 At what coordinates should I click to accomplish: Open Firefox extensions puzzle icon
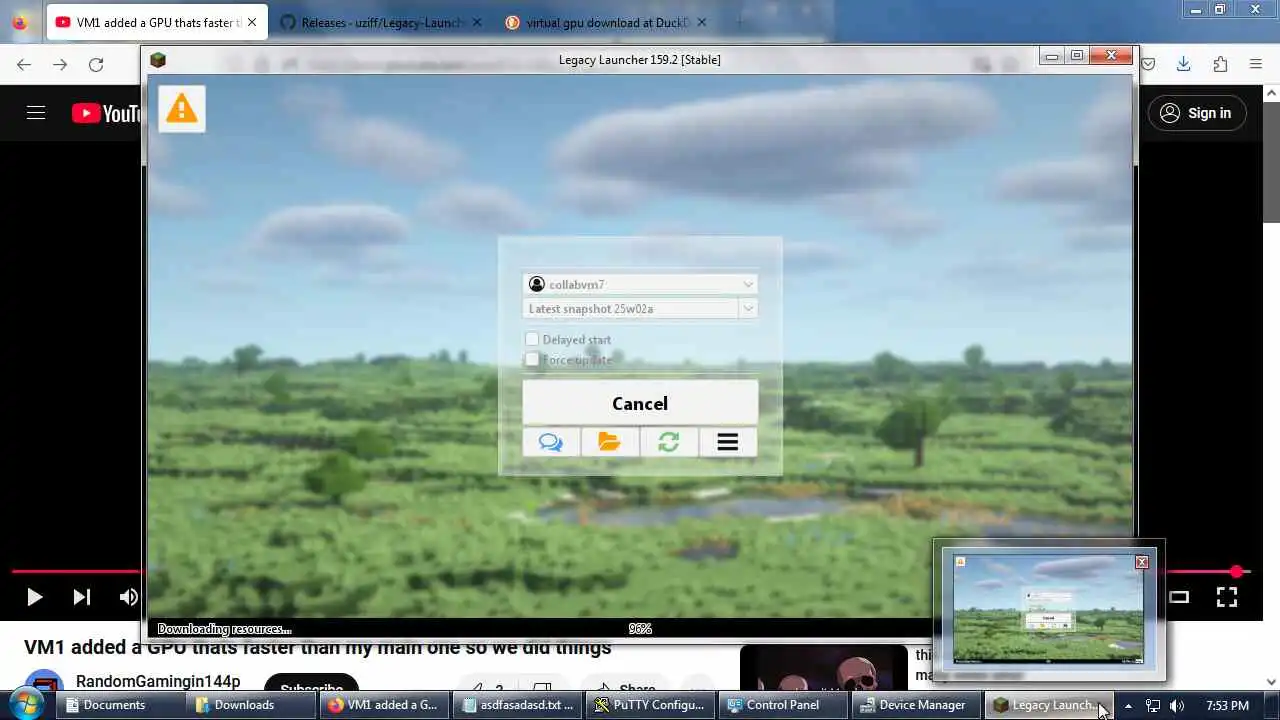[1220, 64]
